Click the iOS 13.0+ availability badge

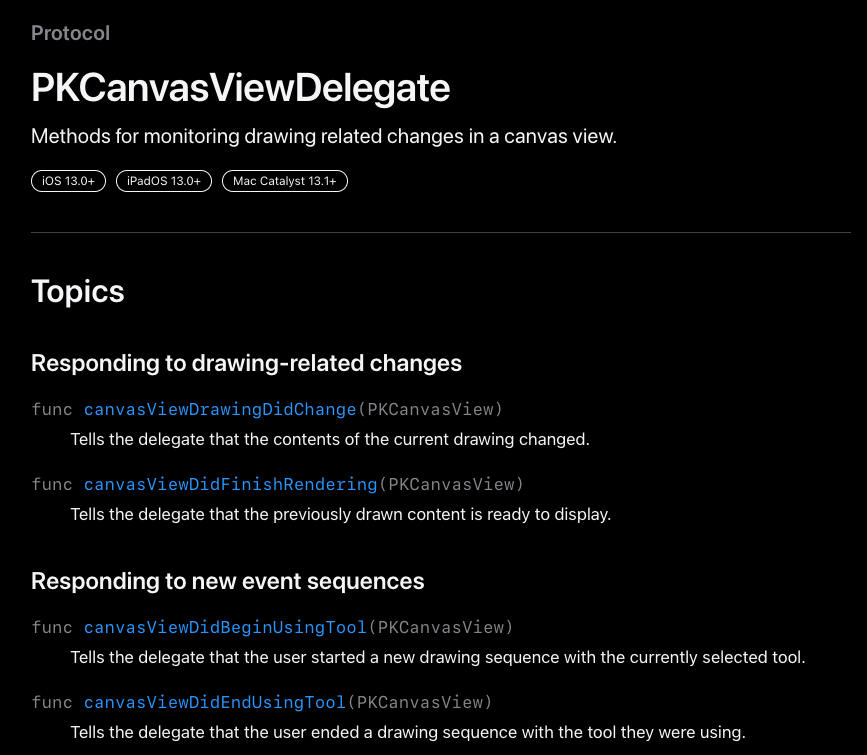point(68,181)
